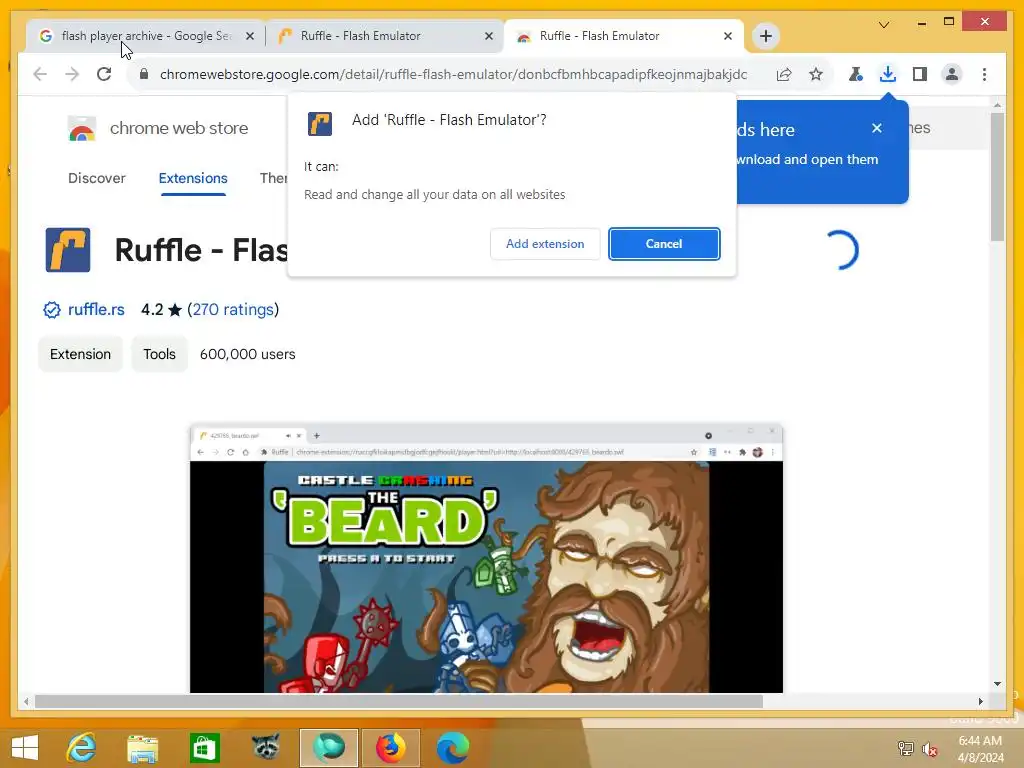Viewport: 1024px width, 768px height.
Task: Click the horizontal scrollbar thumb
Action: click(x=398, y=701)
